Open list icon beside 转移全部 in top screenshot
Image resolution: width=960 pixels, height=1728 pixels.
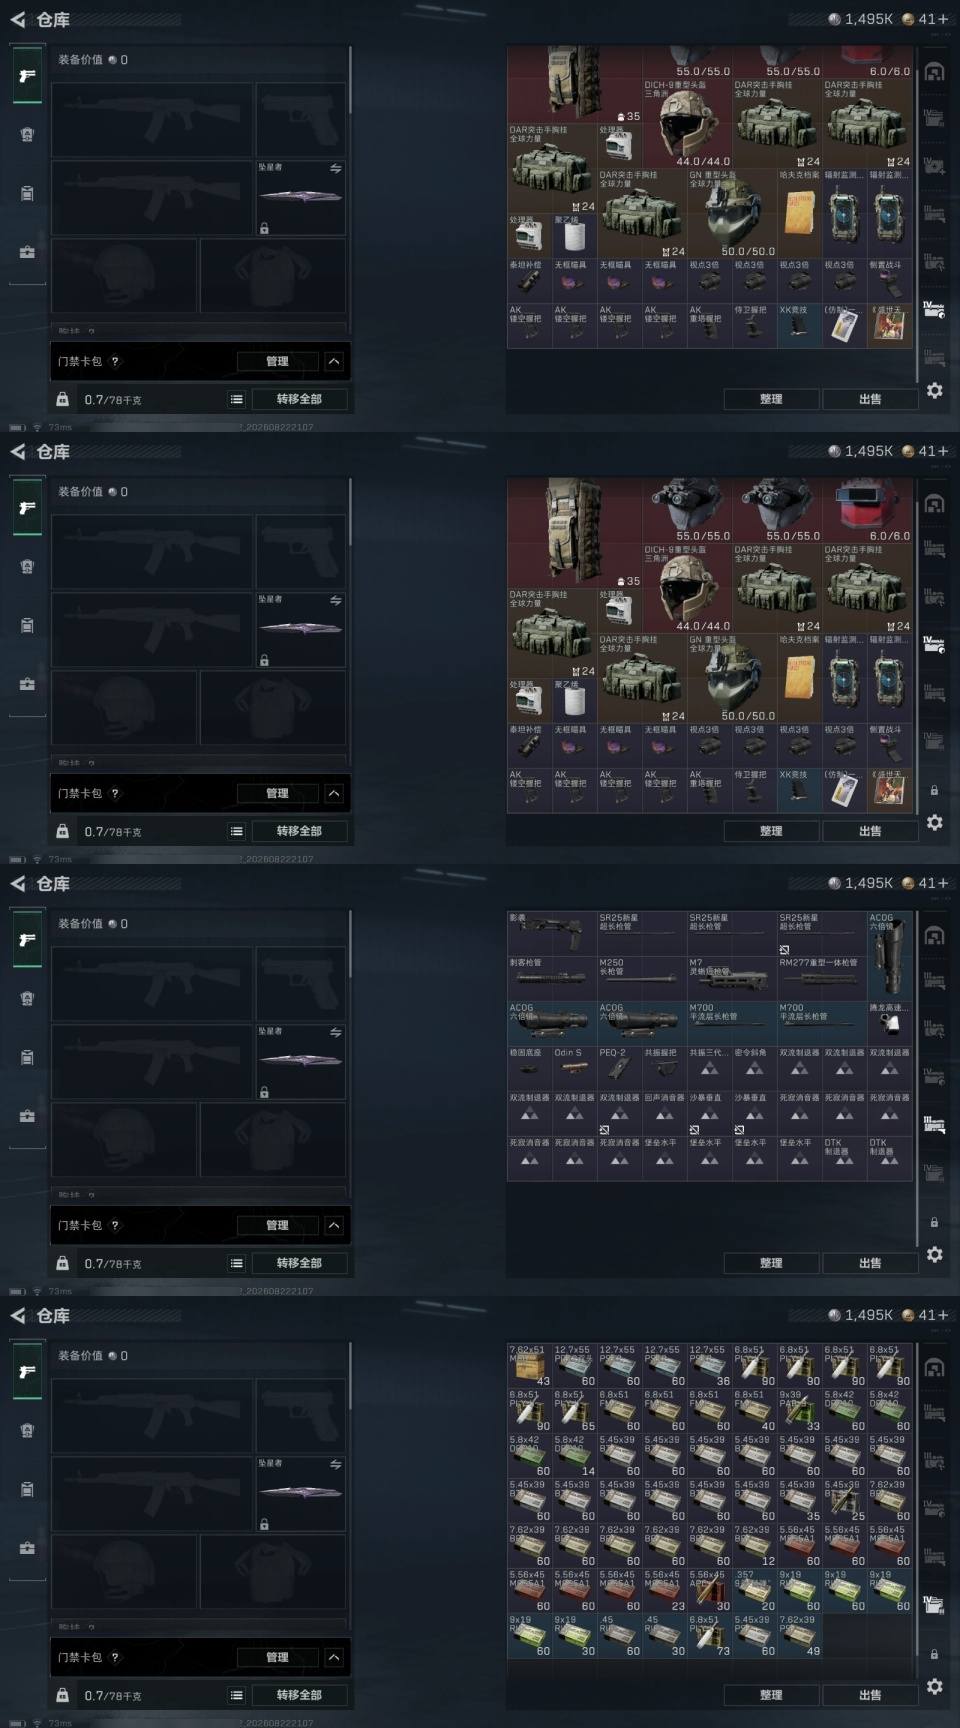237,399
